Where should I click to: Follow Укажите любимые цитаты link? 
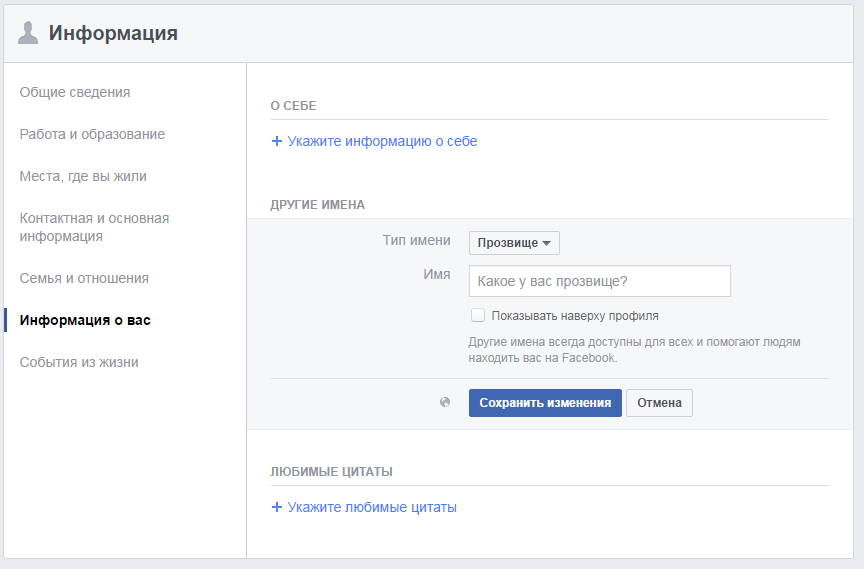pos(372,507)
